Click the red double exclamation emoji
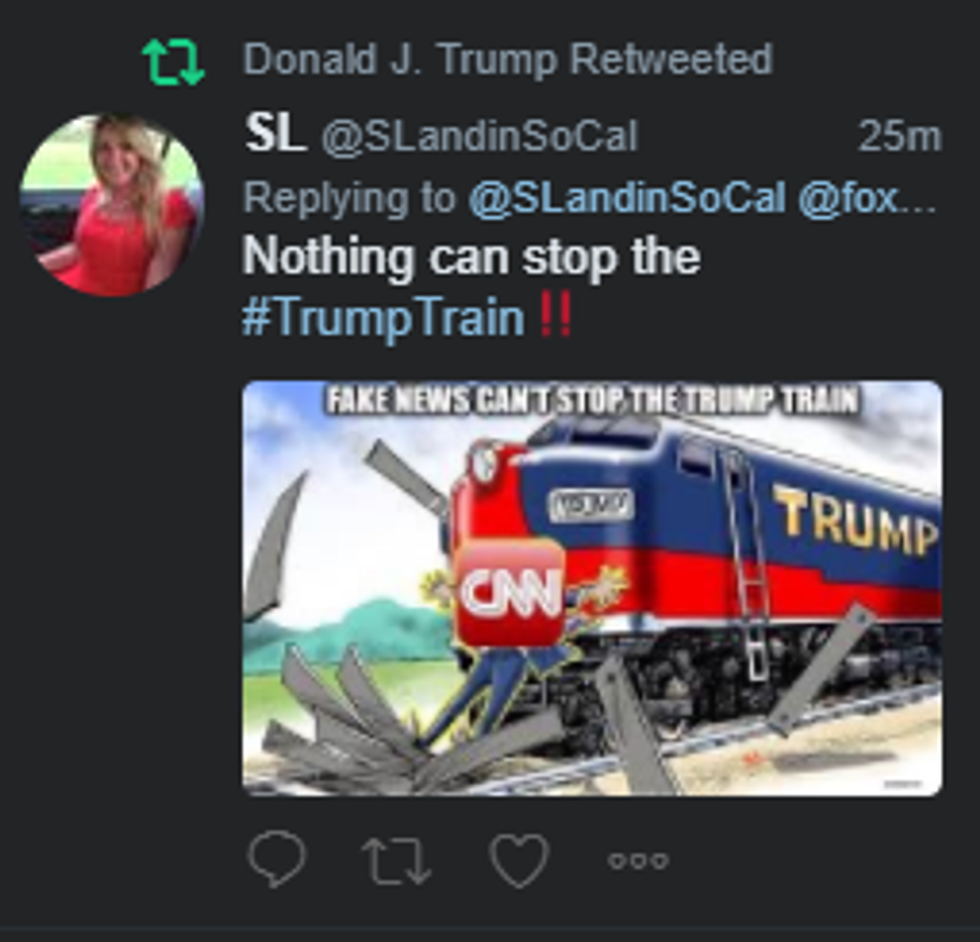 click(554, 319)
